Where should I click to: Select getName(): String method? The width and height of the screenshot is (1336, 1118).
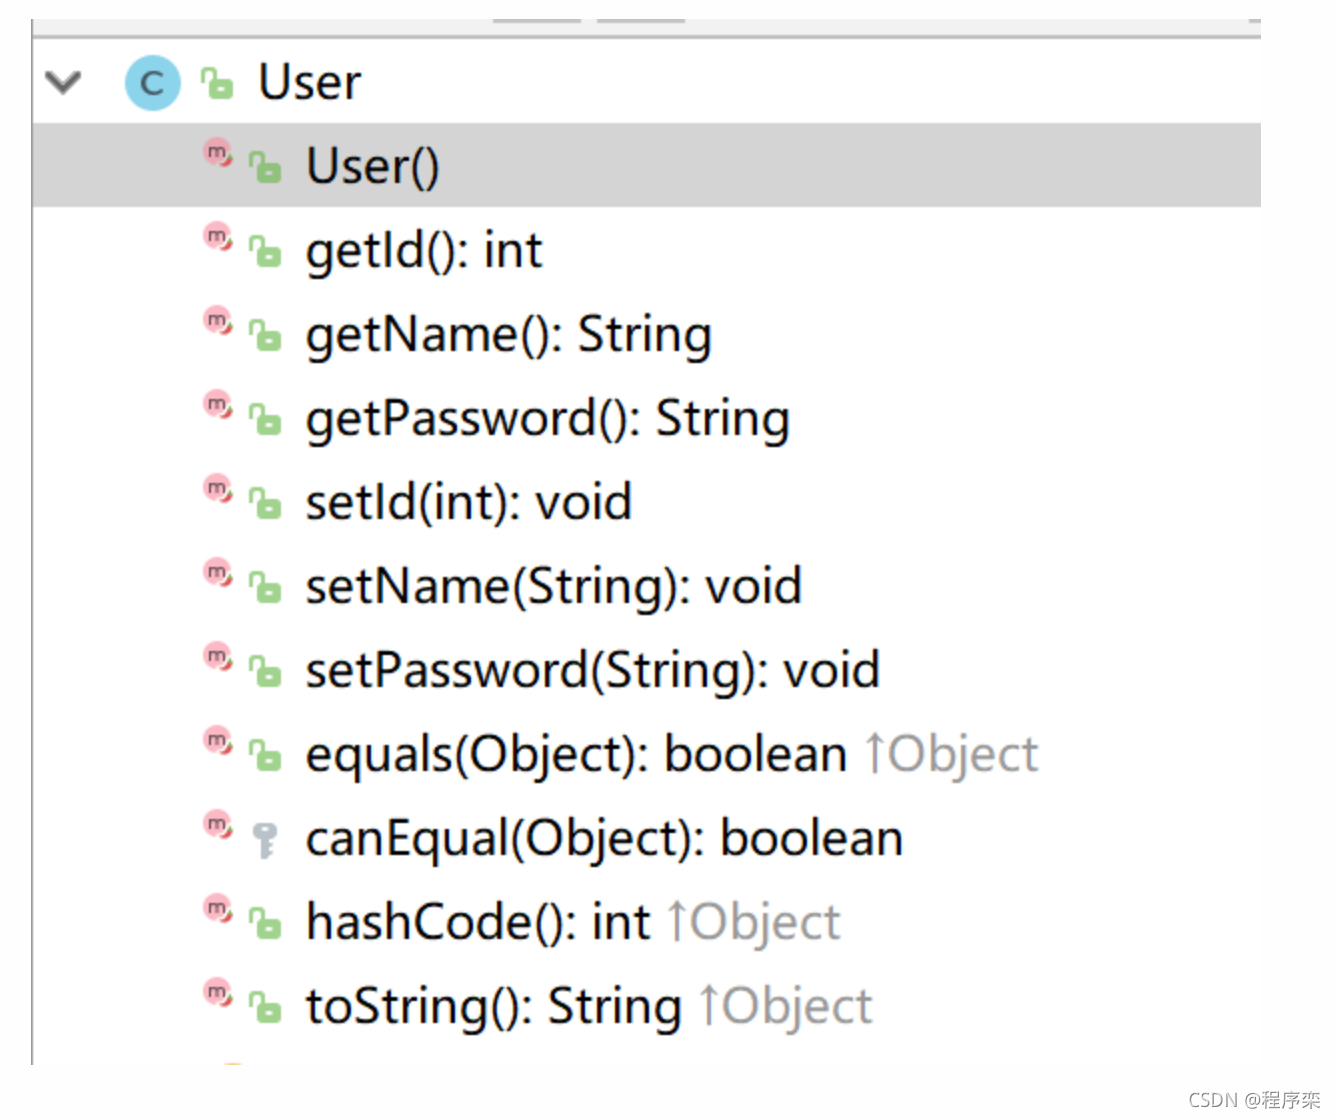(x=509, y=334)
